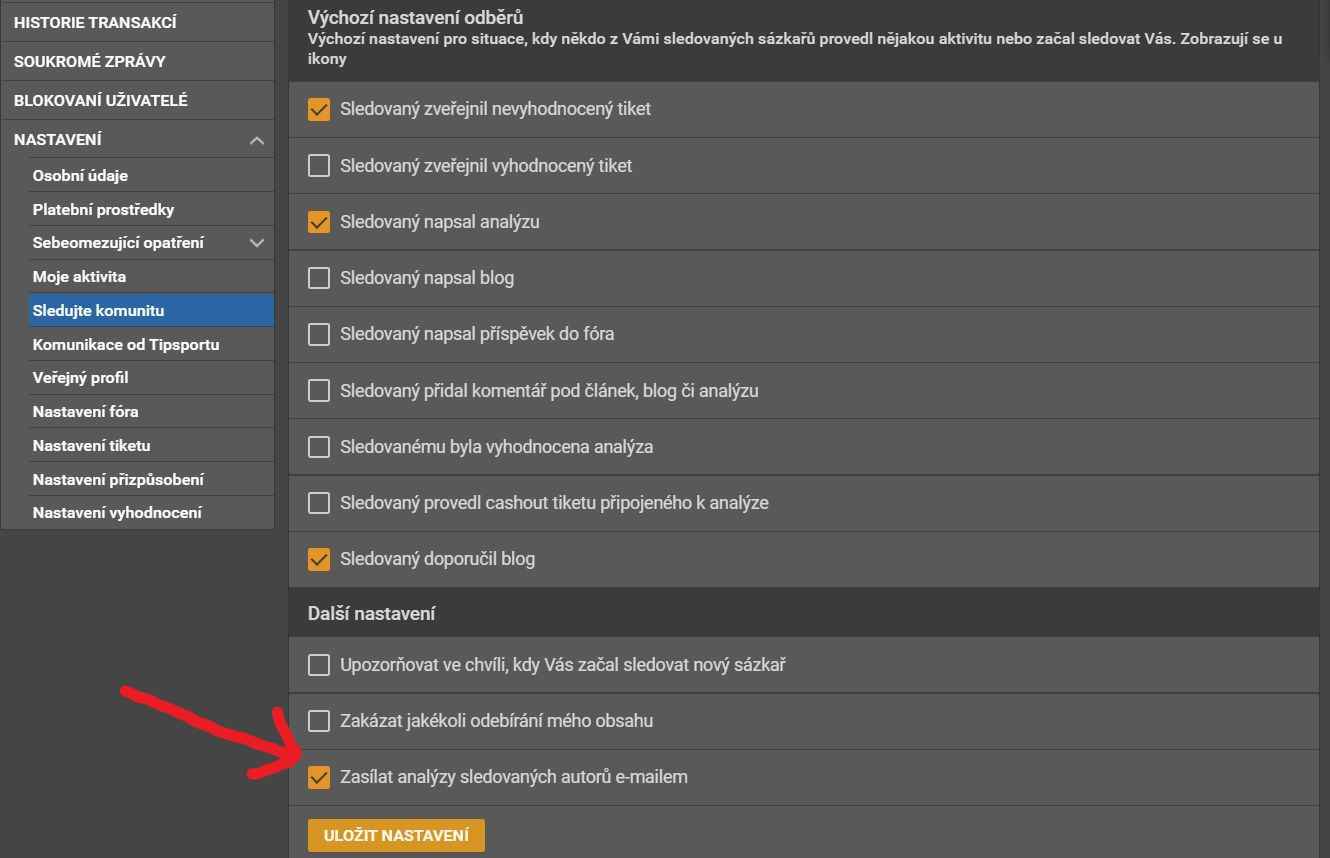
Task: Uncheck 'Sledovaný napsal analýzu' checkbox
Action: click(x=319, y=222)
